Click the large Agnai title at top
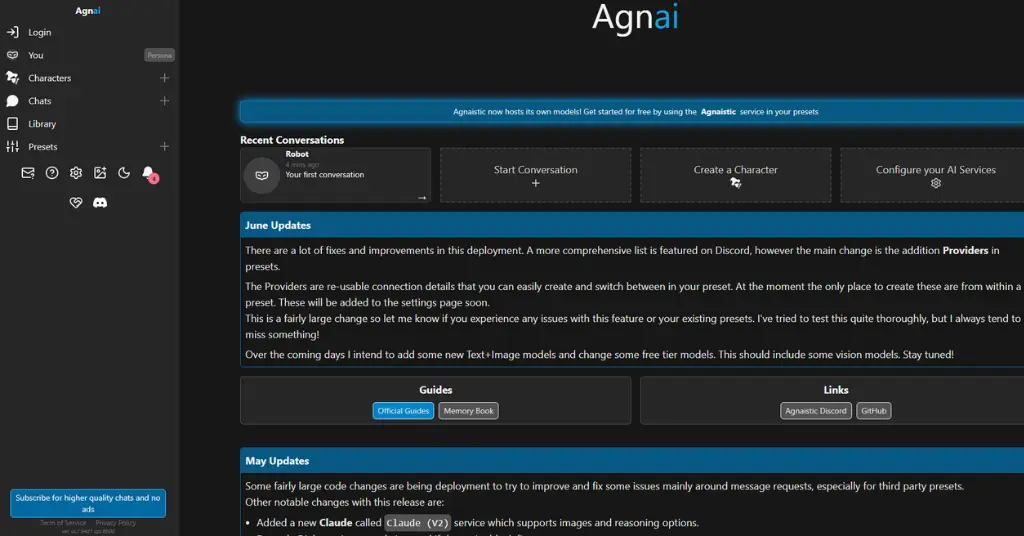The image size is (1024, 536). 635,17
